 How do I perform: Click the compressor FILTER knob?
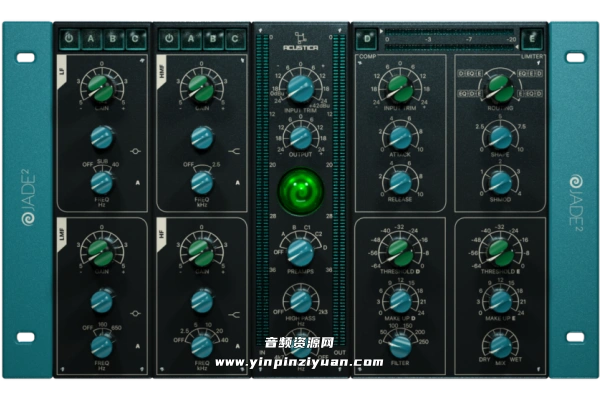pos(400,346)
